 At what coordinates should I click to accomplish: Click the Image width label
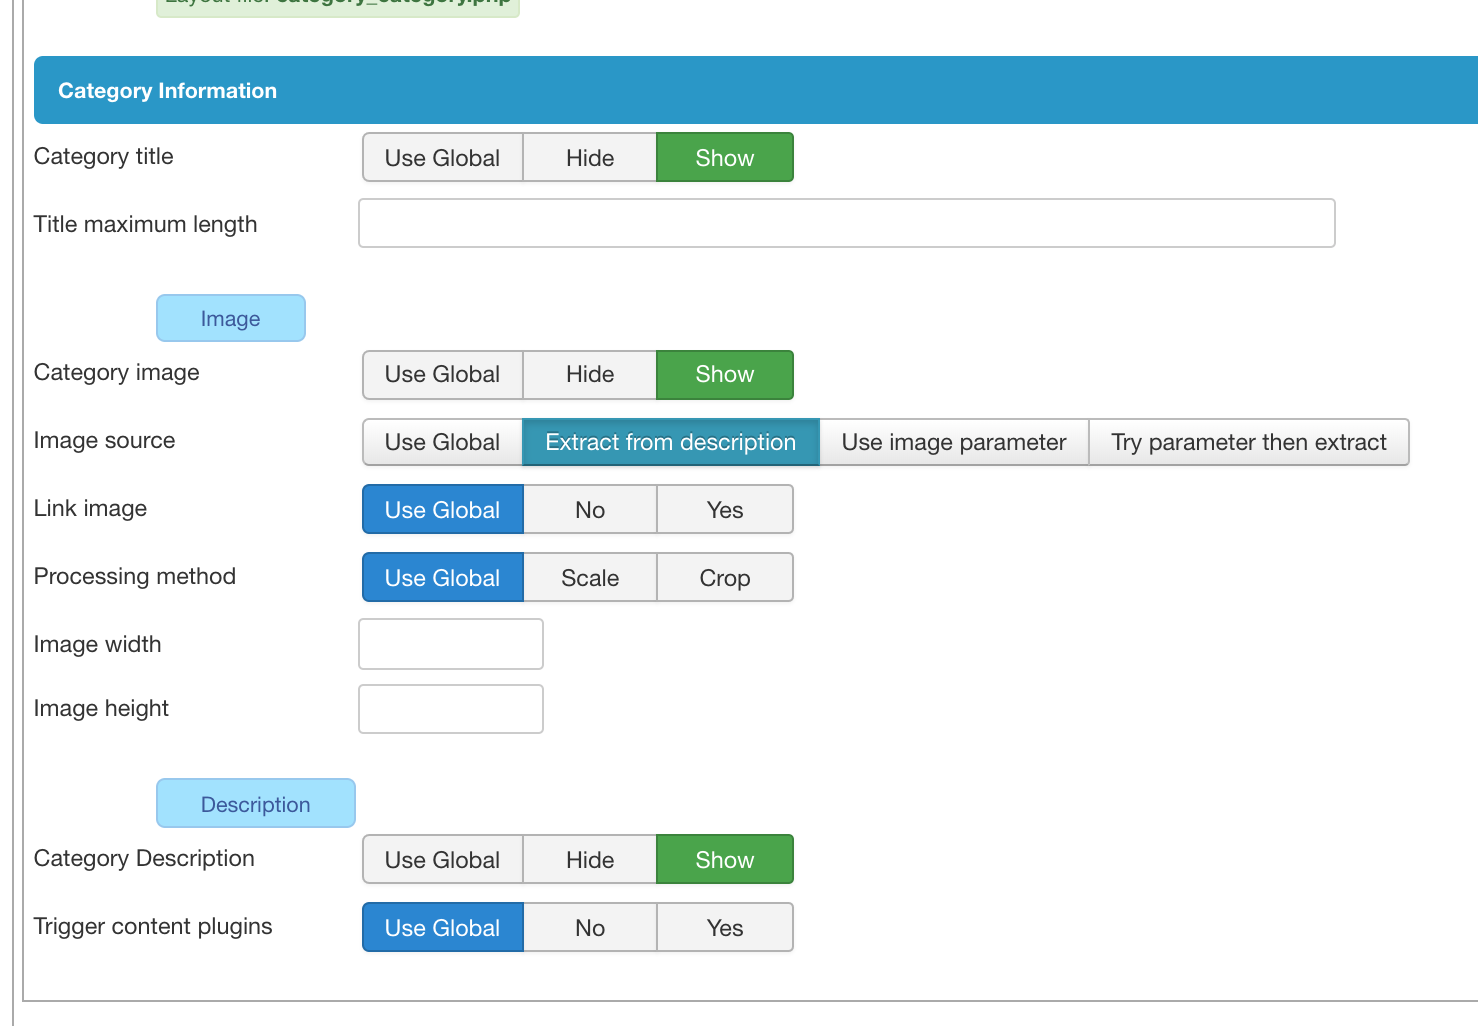pyautogui.click(x=98, y=645)
